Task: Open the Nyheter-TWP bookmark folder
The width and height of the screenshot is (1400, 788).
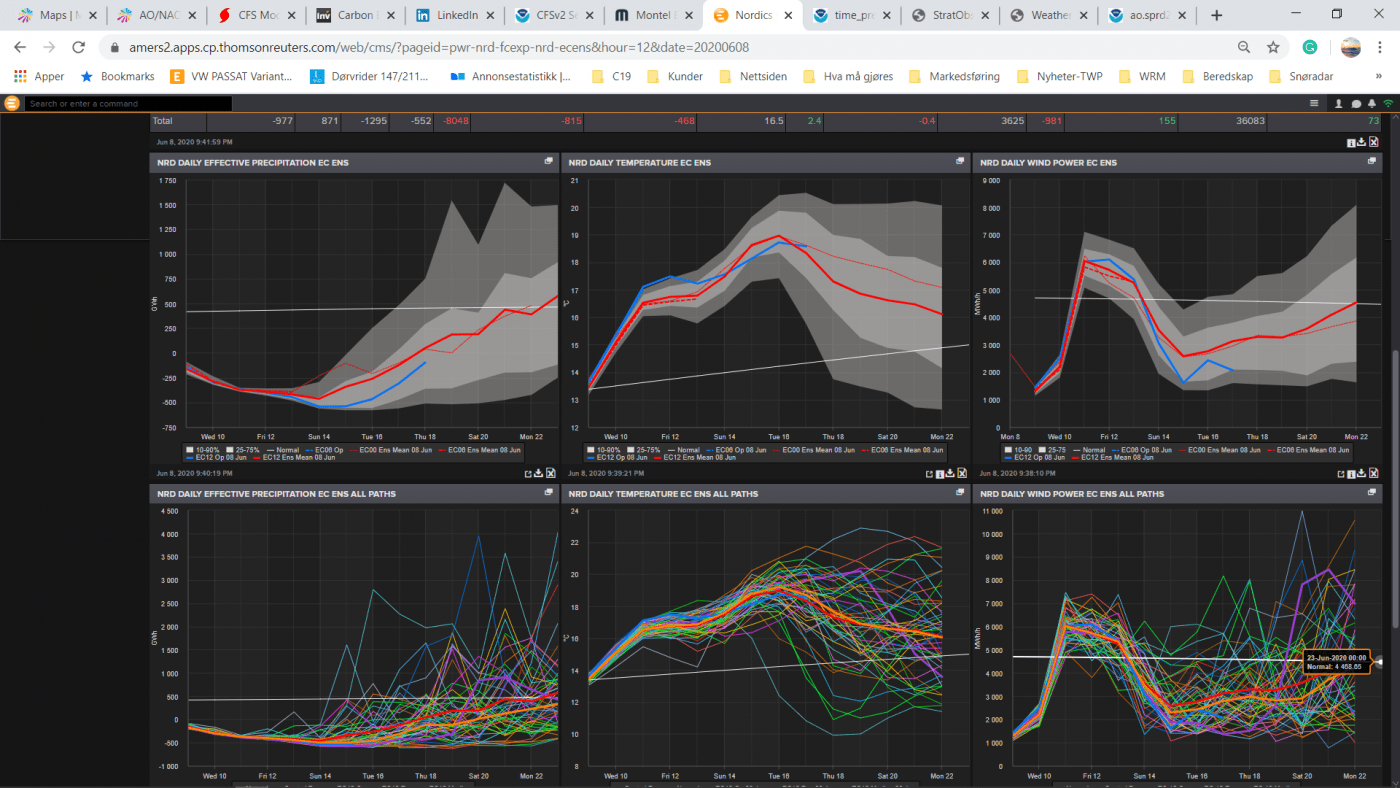Action: click(1059, 76)
